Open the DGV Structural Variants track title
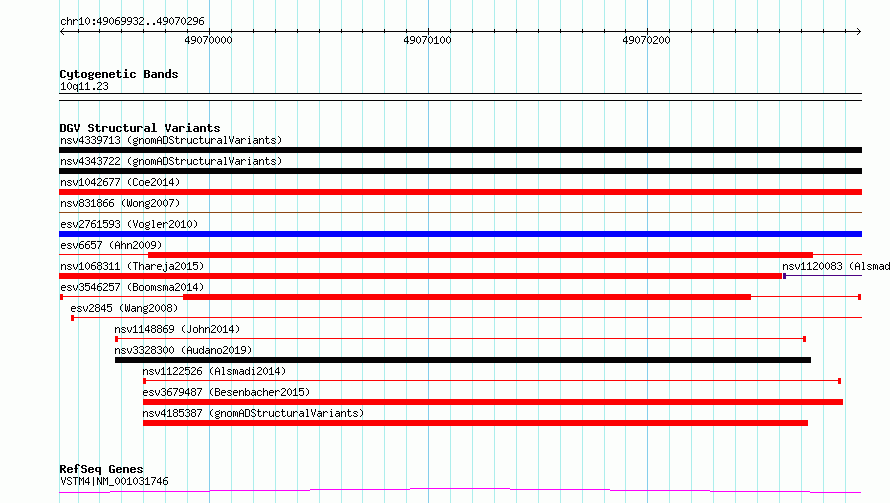Viewport: 890px width, 503px height. click(140, 128)
